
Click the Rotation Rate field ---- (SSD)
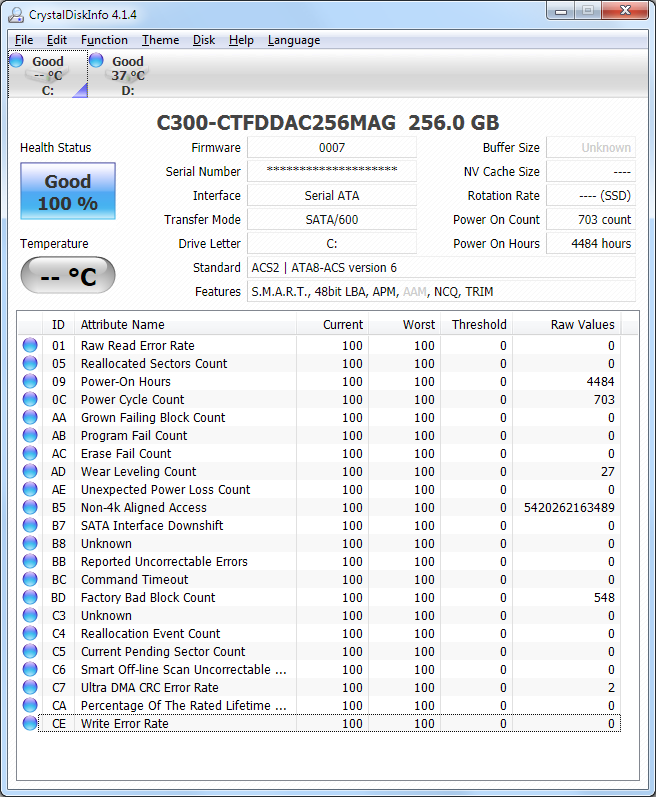coord(591,195)
